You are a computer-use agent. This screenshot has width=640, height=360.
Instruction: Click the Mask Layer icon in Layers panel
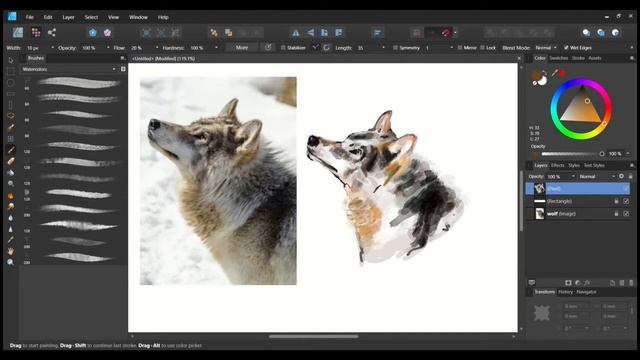click(x=568, y=282)
